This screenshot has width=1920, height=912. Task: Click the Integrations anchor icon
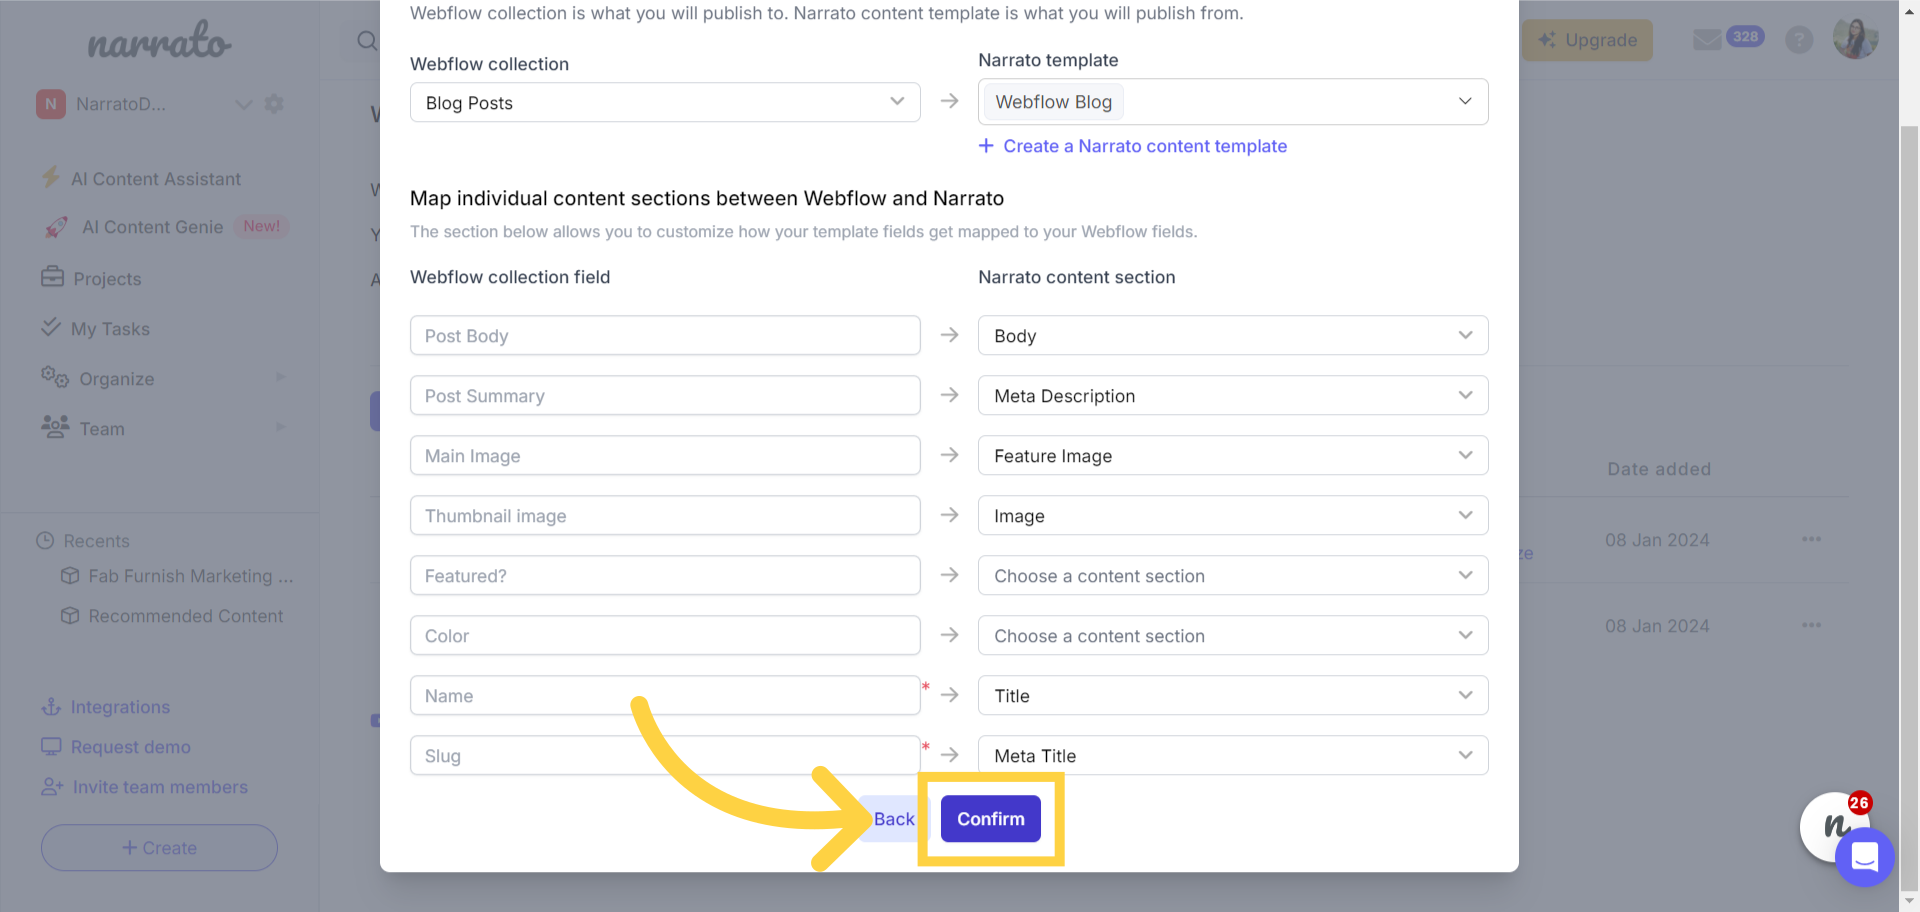point(51,707)
